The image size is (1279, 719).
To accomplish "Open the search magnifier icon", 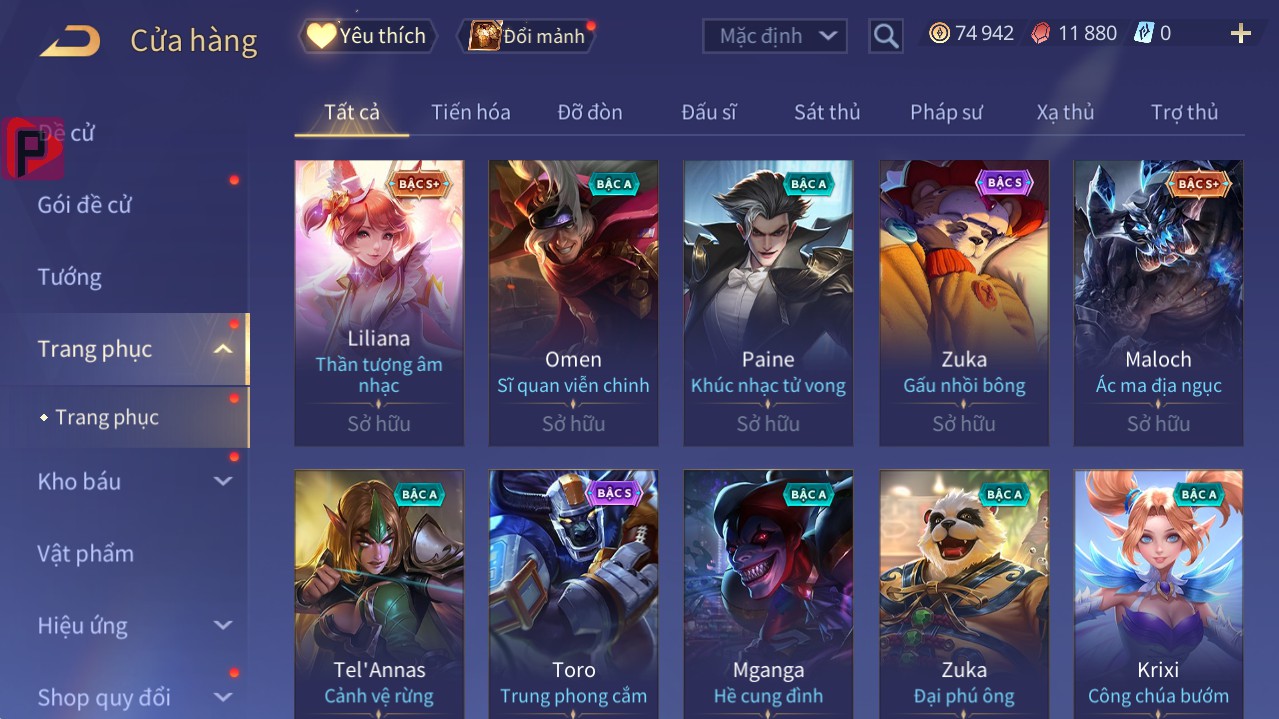I will (885, 36).
